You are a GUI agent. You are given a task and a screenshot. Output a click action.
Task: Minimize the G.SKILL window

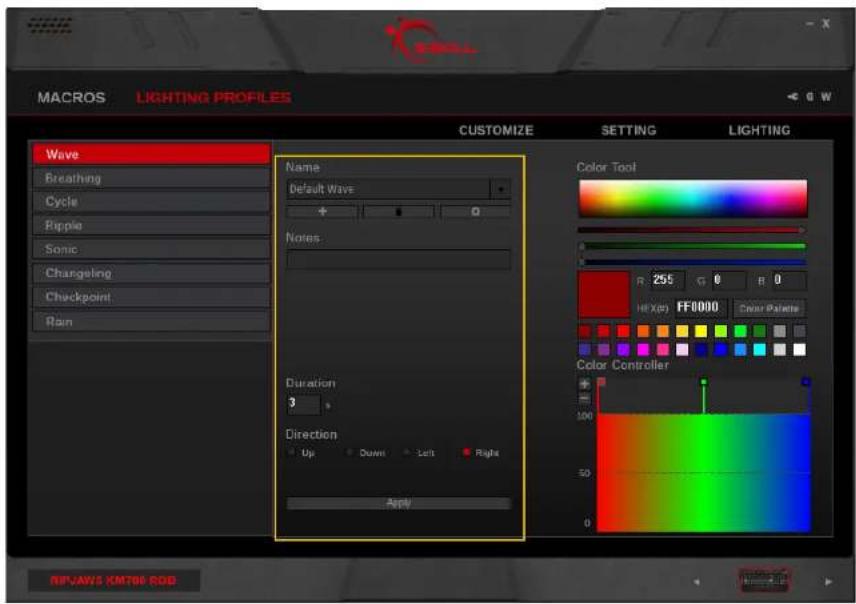tap(810, 23)
